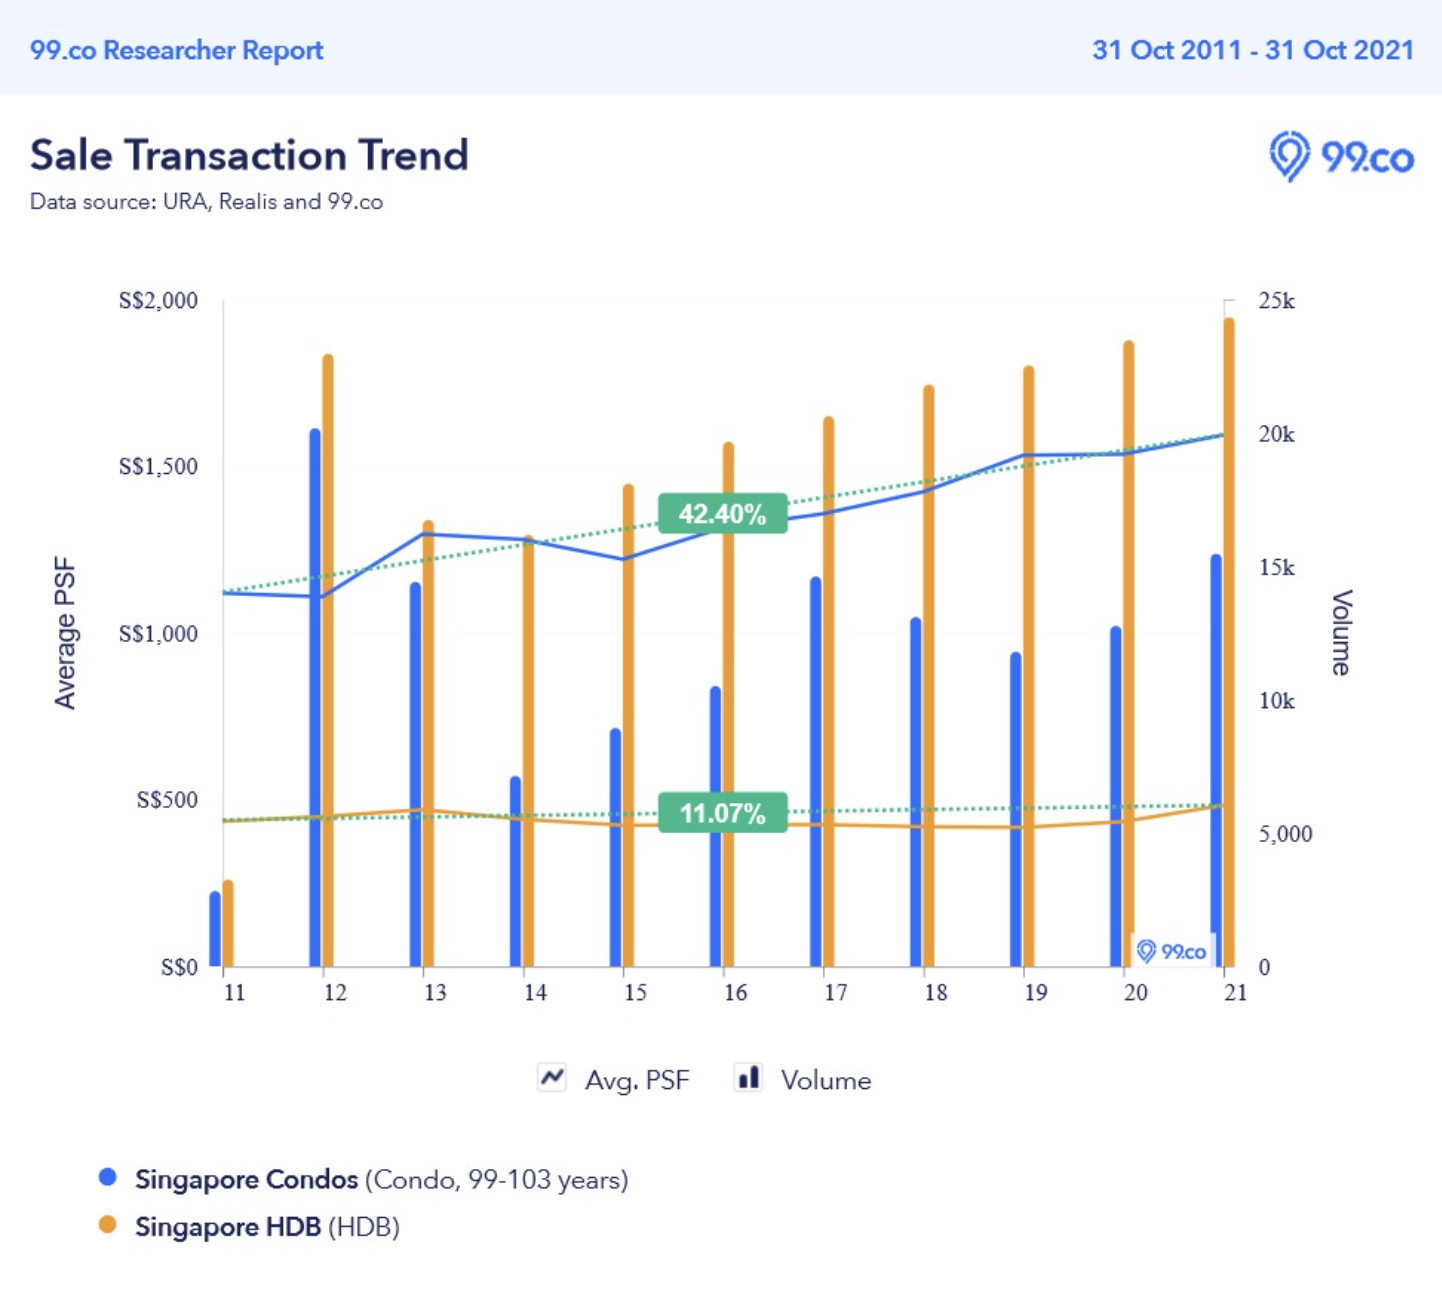Click the blue condo volume bar for year 12

pyautogui.click(x=315, y=700)
